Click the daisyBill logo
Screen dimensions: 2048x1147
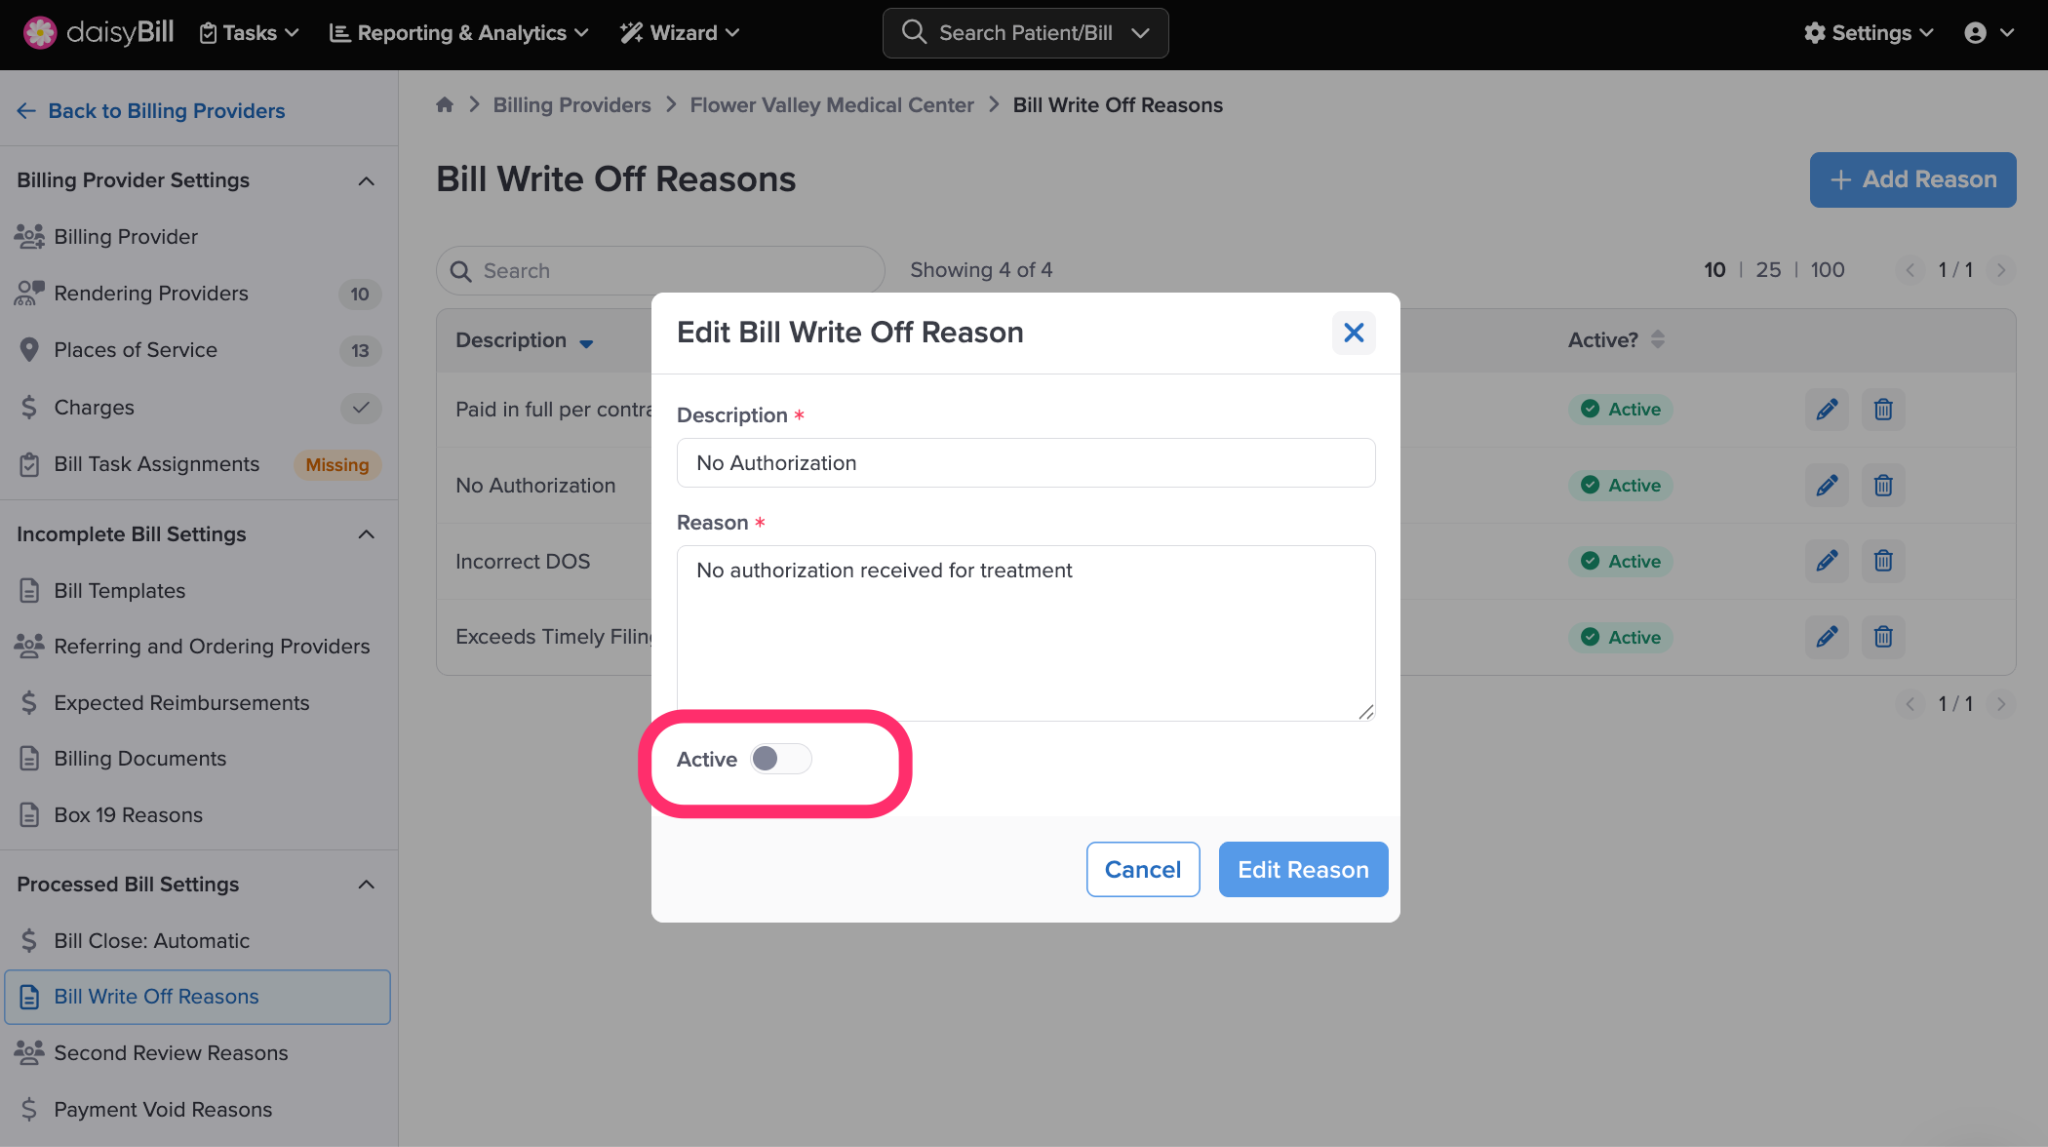[x=98, y=33]
